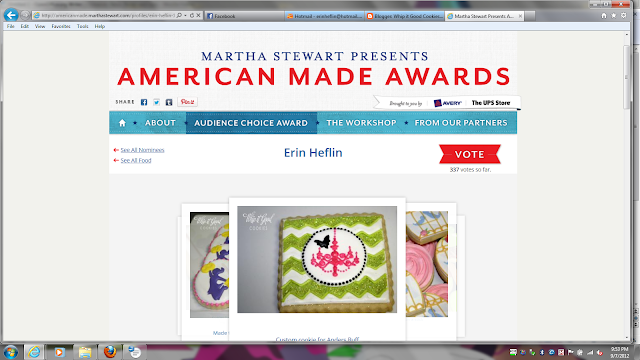Open the View menu
The image size is (640, 360).
tap(40, 26)
